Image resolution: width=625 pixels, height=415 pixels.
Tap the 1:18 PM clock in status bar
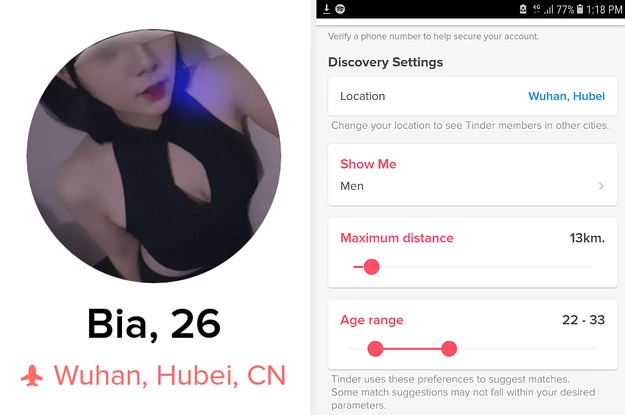tap(604, 9)
